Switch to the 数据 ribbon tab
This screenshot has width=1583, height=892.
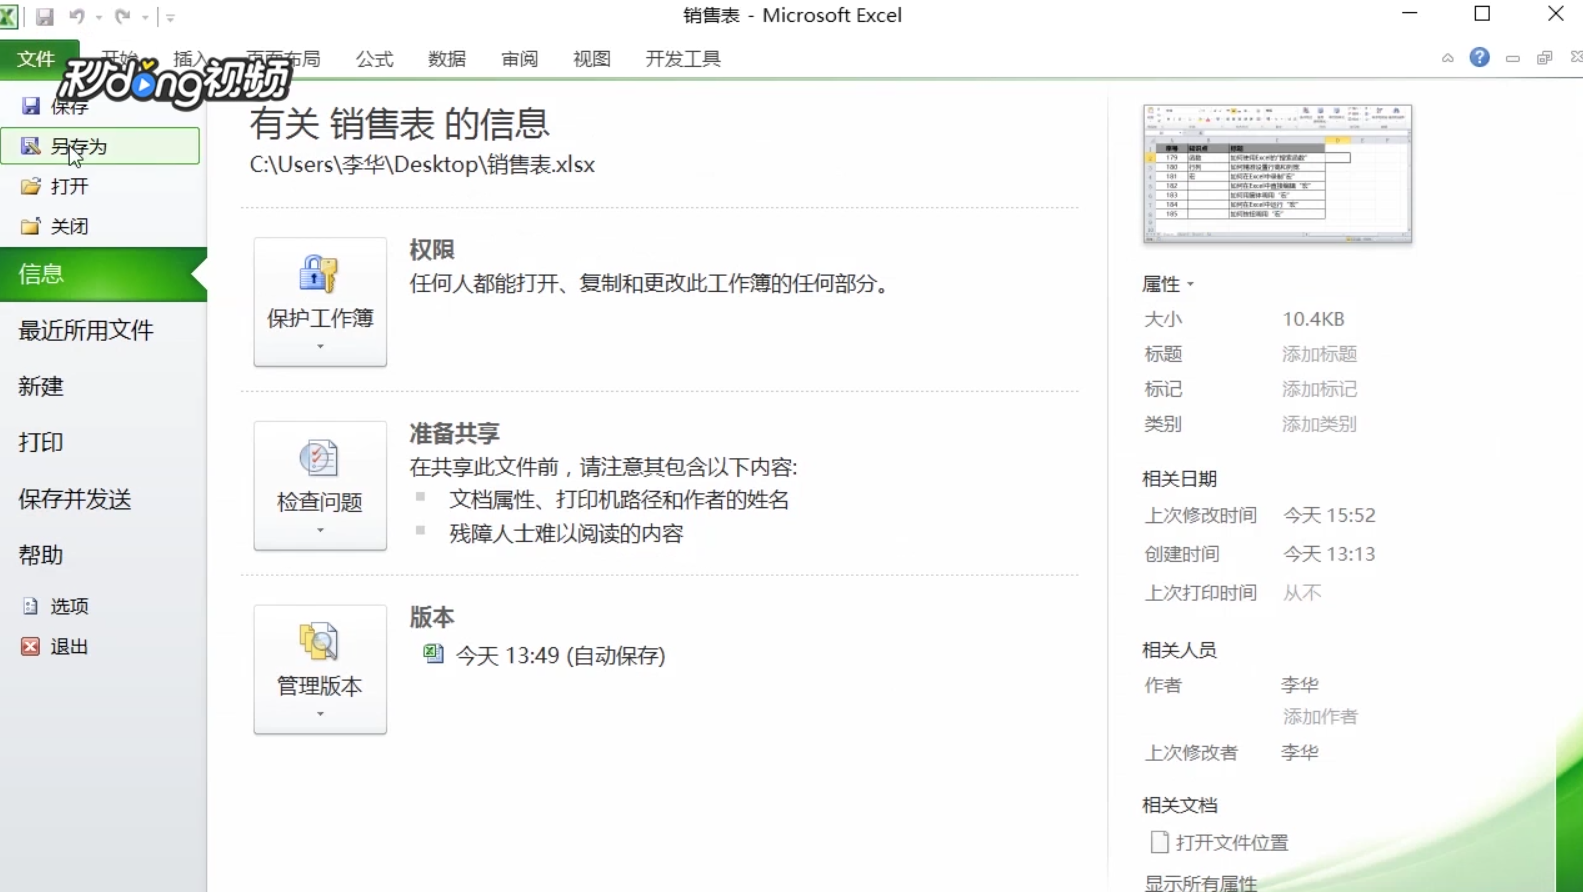tap(447, 59)
